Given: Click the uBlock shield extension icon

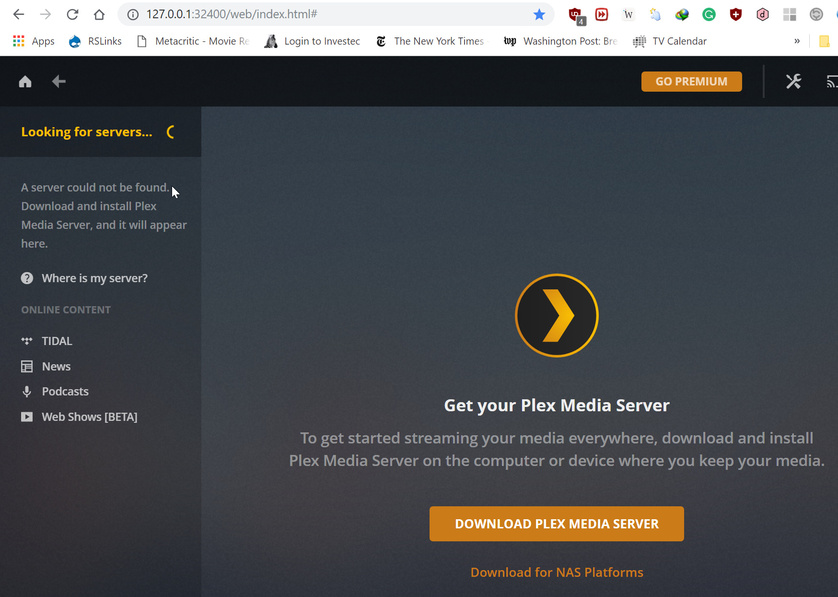Looking at the screenshot, I should (x=576, y=15).
